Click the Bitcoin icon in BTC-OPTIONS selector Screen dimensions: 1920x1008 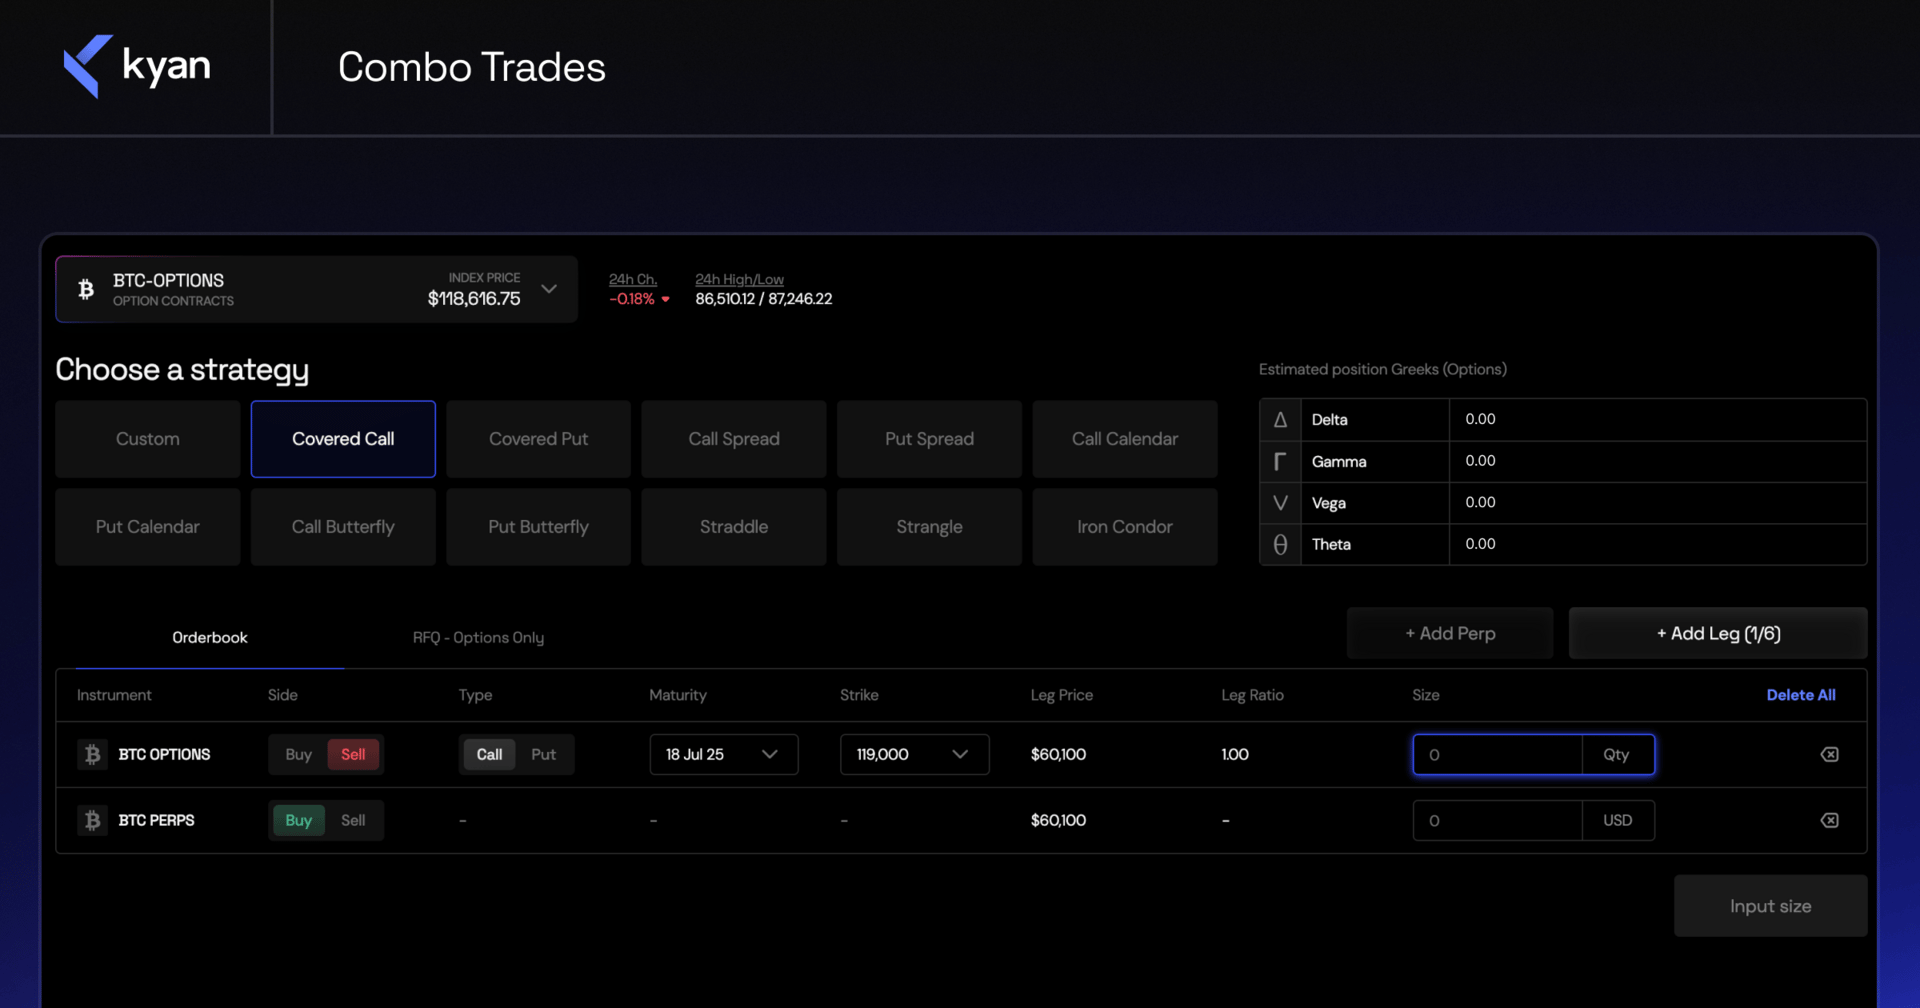tap(86, 289)
